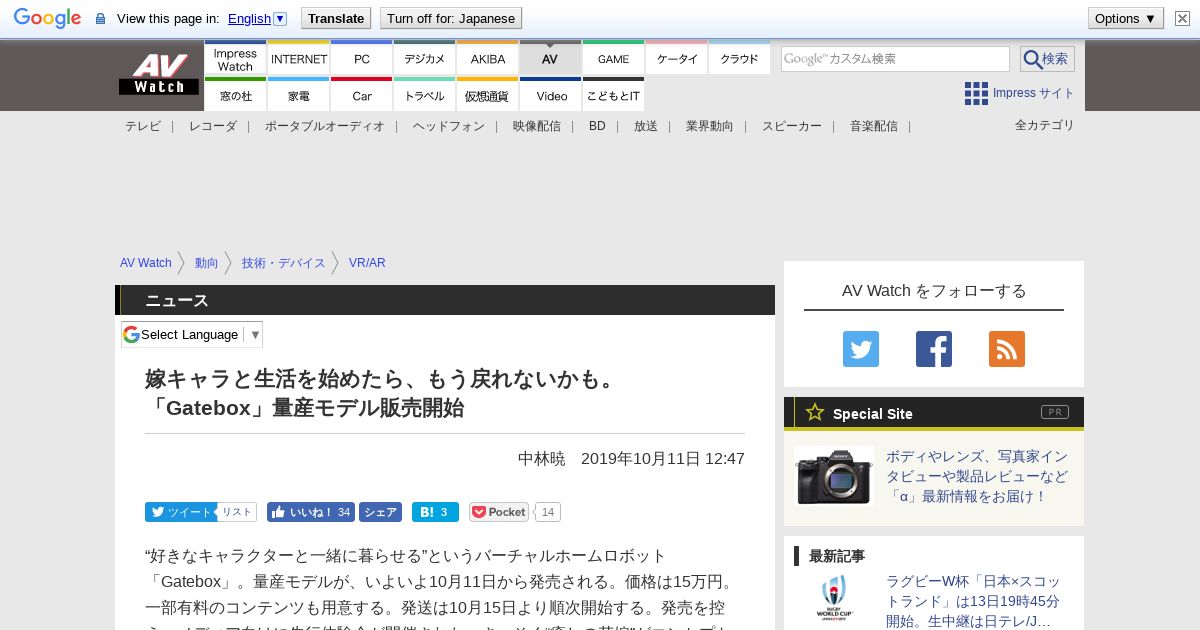Open the Sony camera thumbnail
Image resolution: width=1200 pixels, height=630 pixels.
[834, 476]
